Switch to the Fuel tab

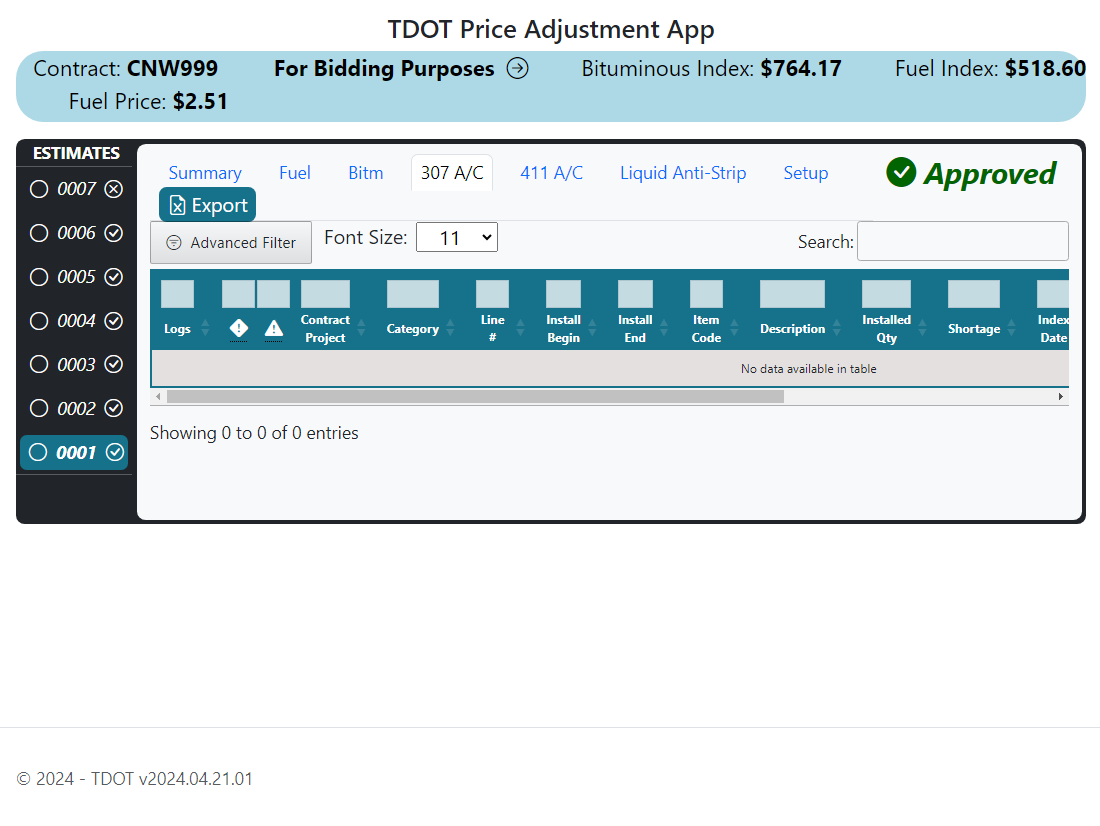point(295,173)
